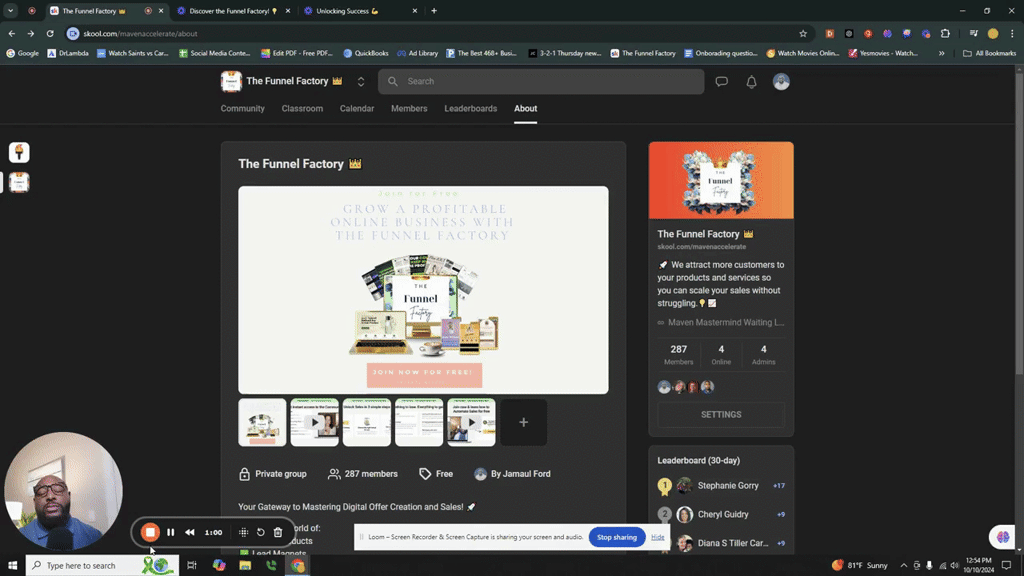Click the 287 Members stat in sidebar card
This screenshot has width=1024, height=576.
[679, 355]
